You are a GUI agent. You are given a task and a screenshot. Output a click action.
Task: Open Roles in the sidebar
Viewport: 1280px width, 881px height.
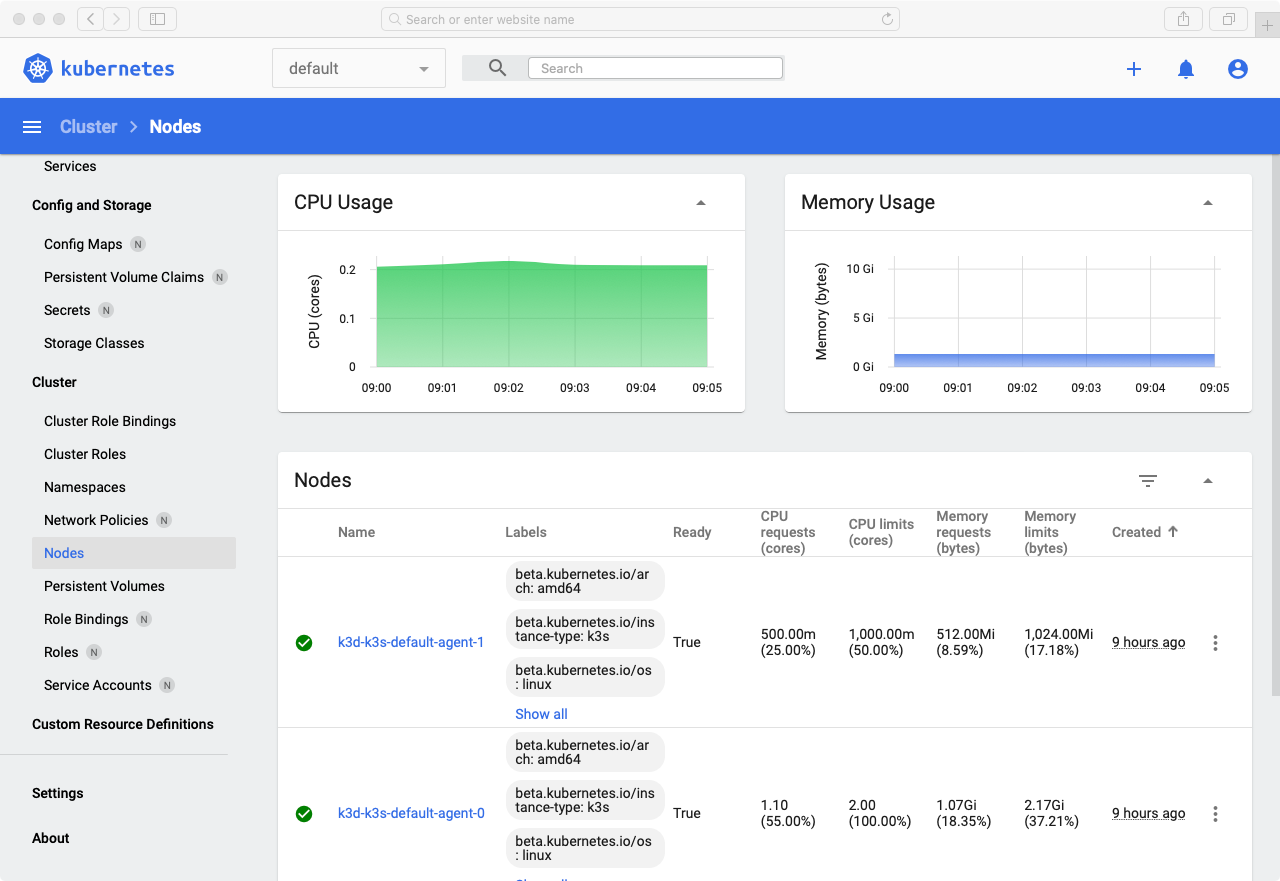(x=61, y=652)
